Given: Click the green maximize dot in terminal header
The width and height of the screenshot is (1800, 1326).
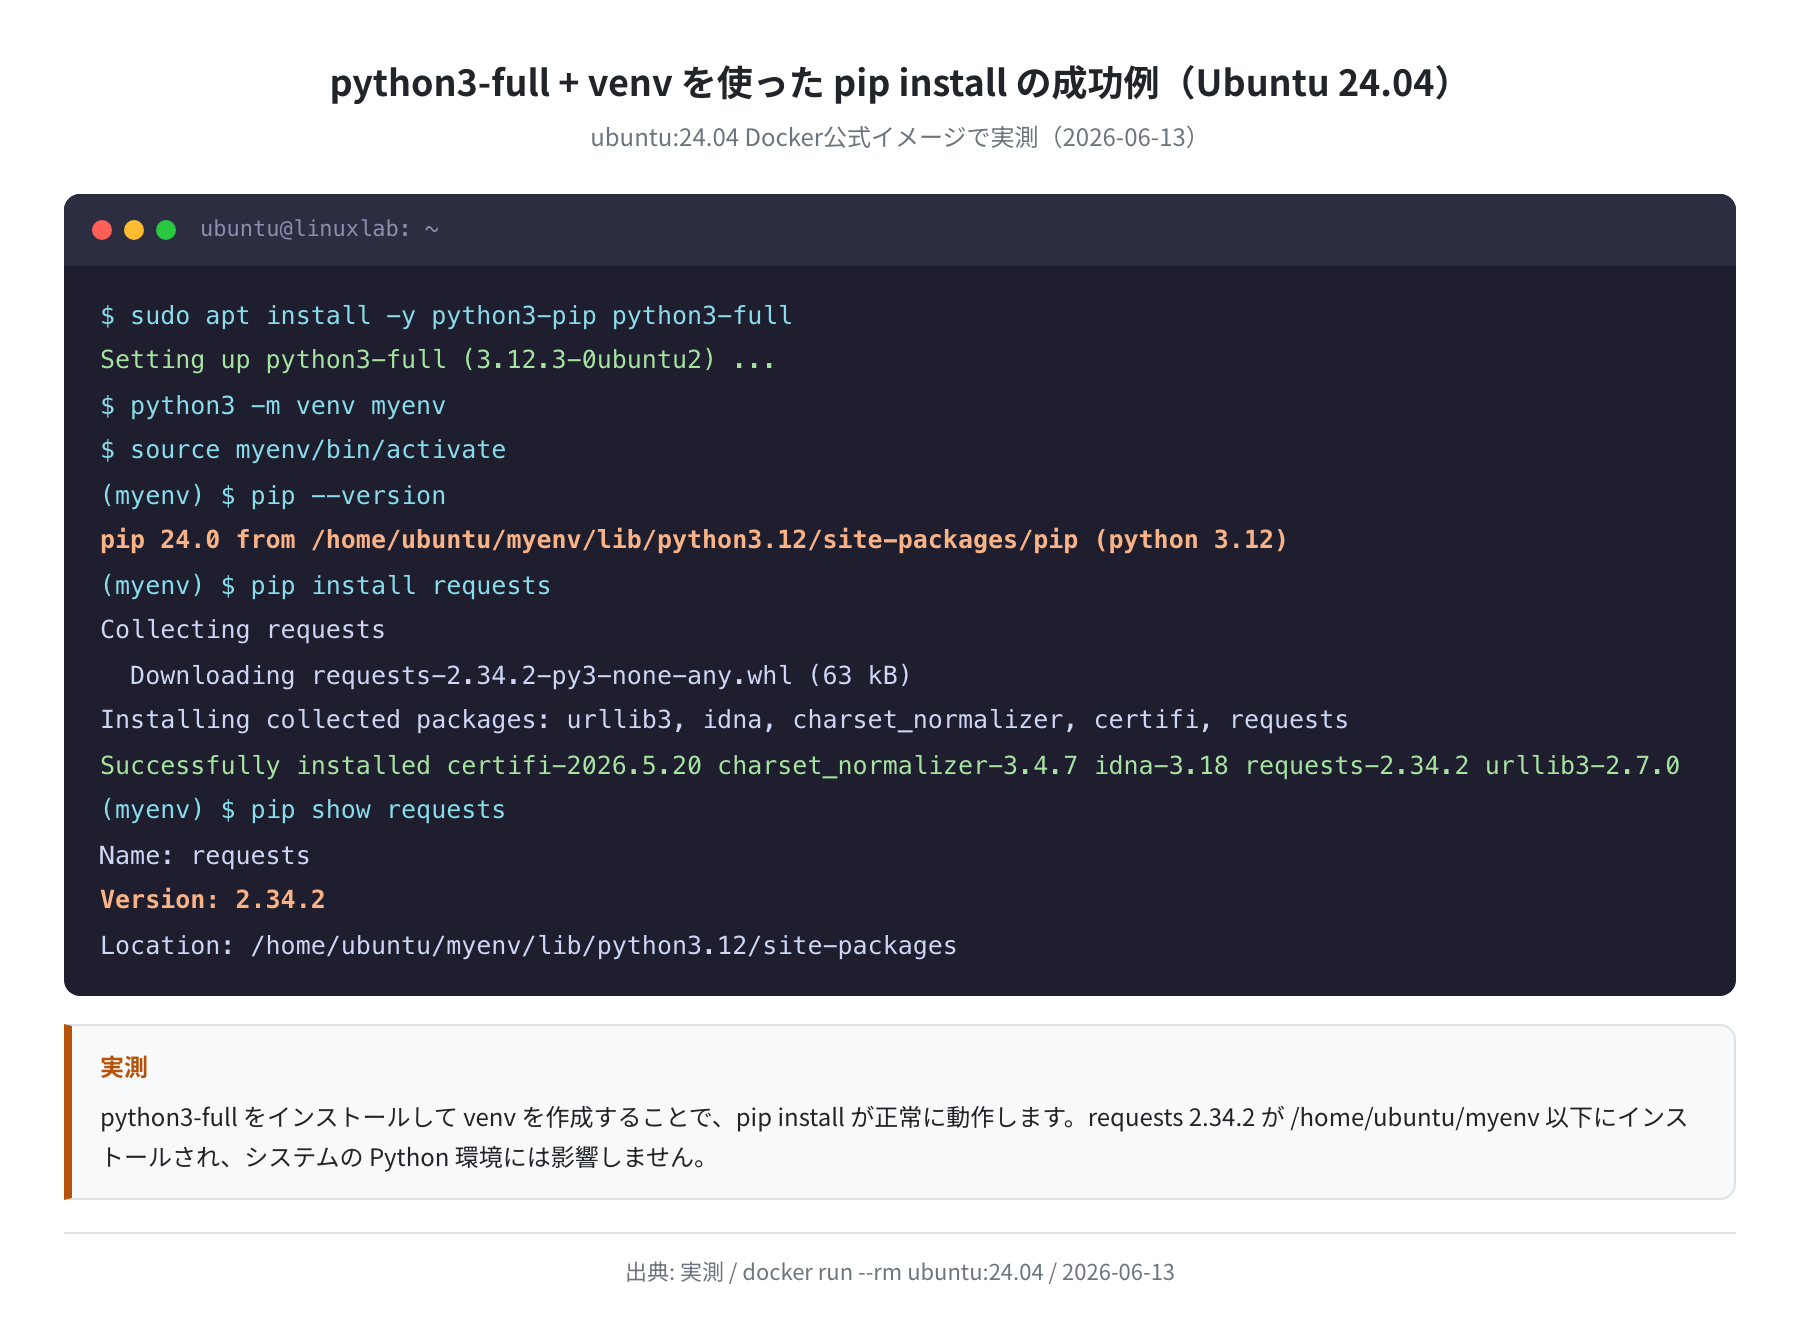Looking at the screenshot, I should coord(166,230).
